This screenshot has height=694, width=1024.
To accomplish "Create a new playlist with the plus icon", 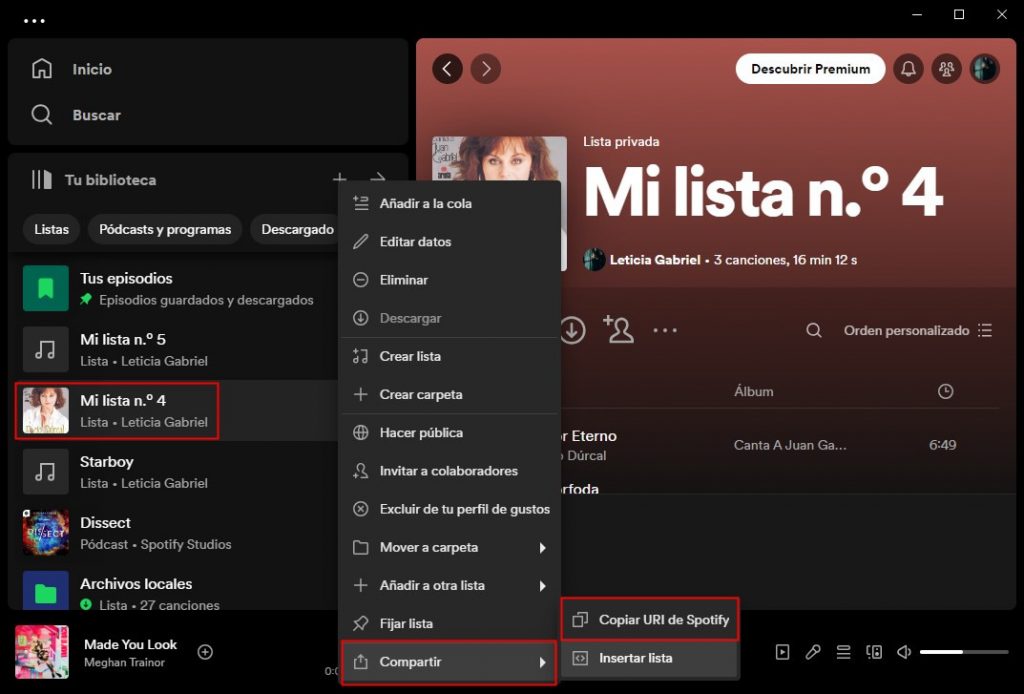I will tap(340, 180).
